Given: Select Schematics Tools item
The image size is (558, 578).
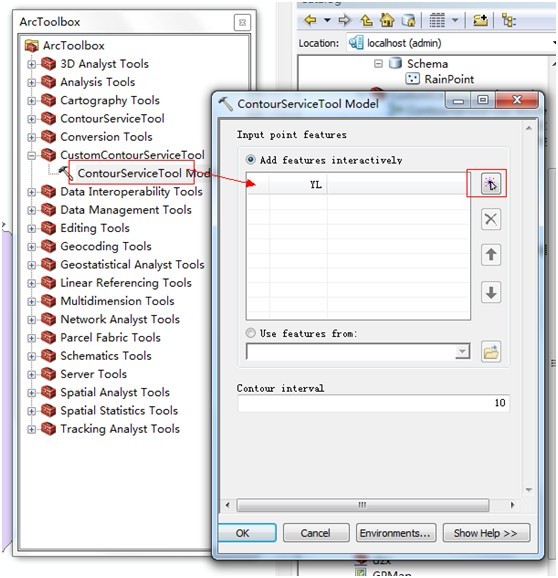Looking at the screenshot, I should coord(106,356).
